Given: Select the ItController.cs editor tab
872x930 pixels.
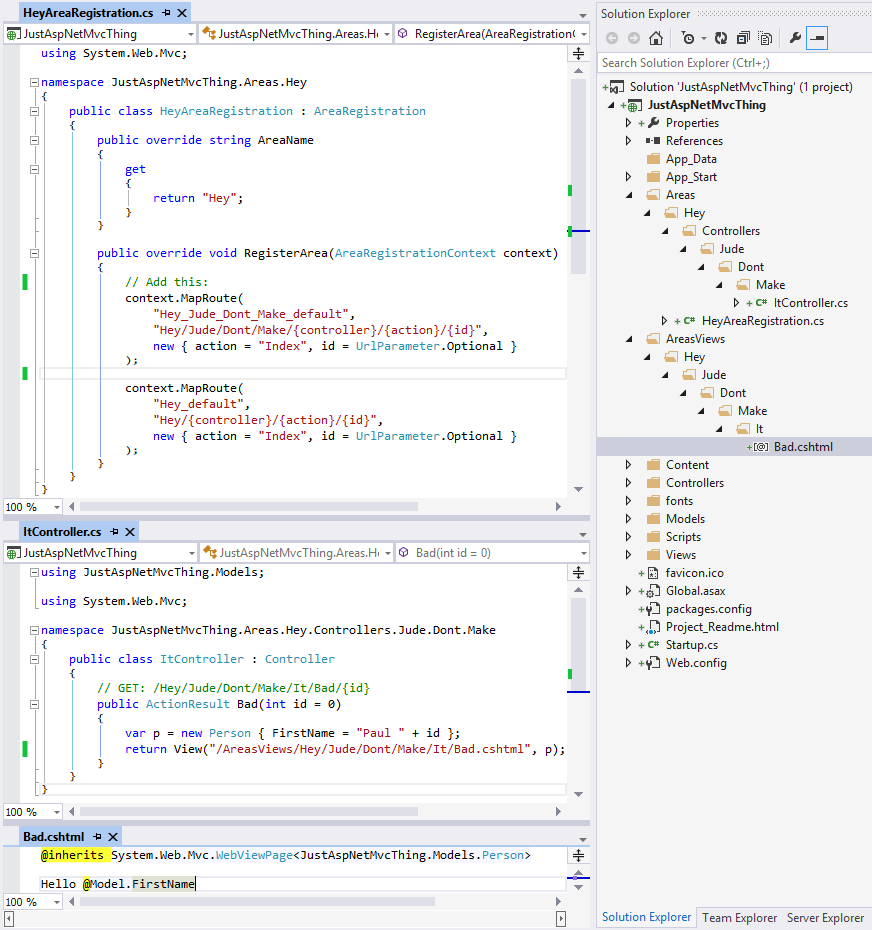Looking at the screenshot, I should (62, 532).
